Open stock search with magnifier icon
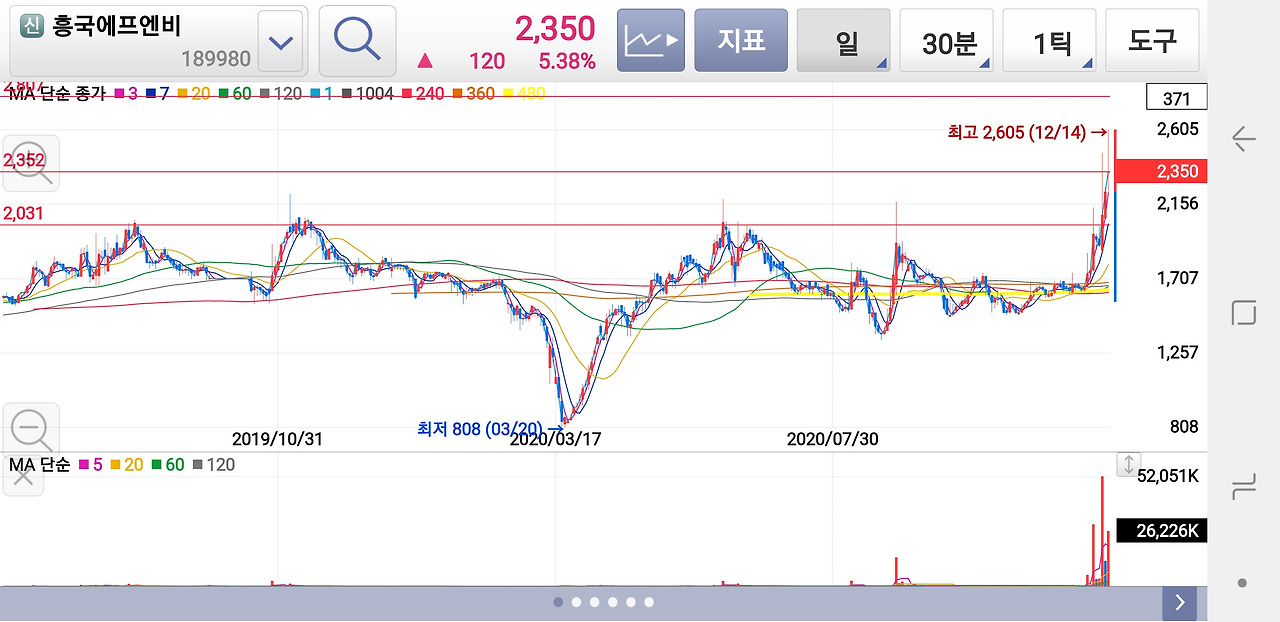1280x622 pixels. pos(357,41)
